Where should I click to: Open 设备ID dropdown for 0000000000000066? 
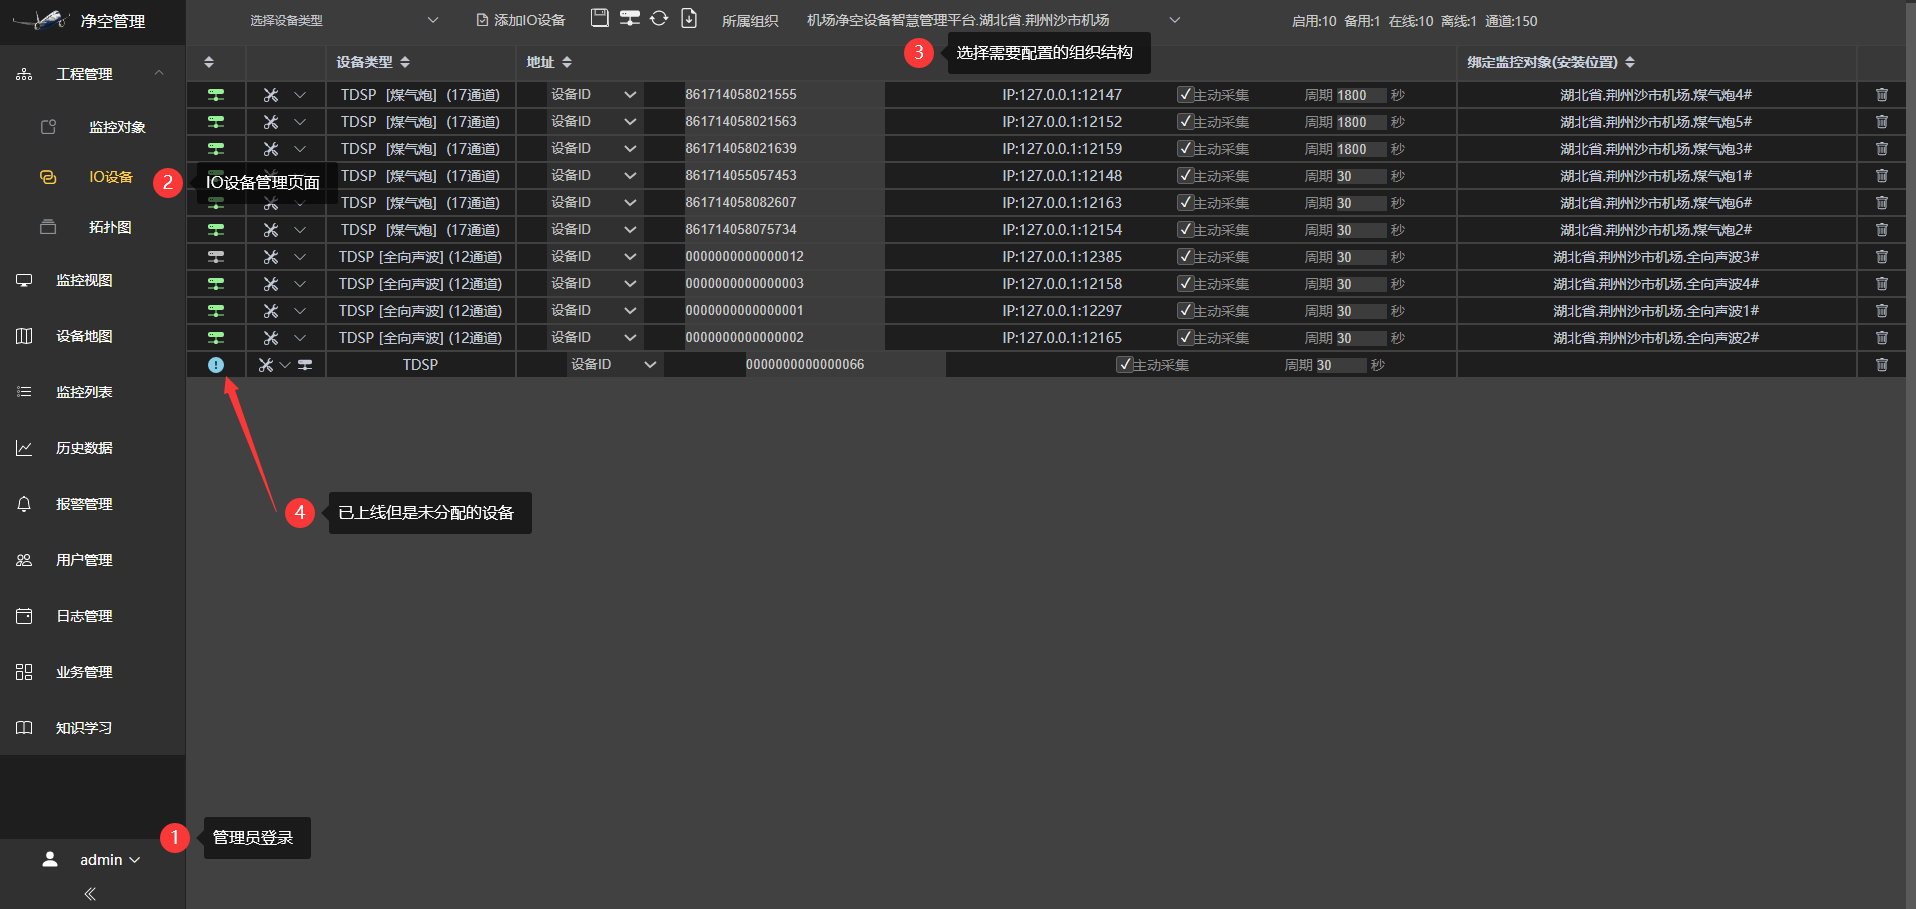click(614, 365)
